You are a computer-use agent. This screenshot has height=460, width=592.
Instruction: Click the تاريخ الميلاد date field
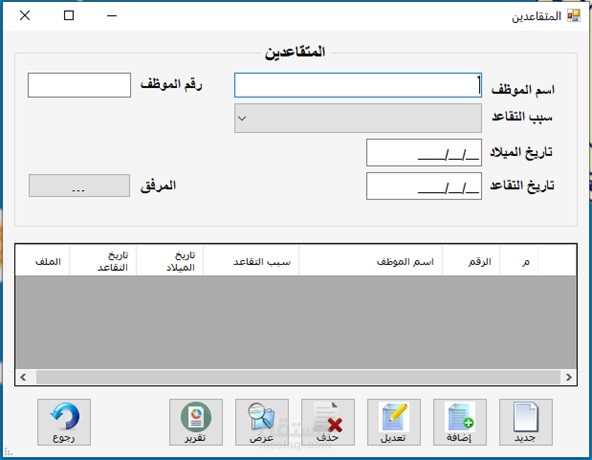click(x=424, y=153)
